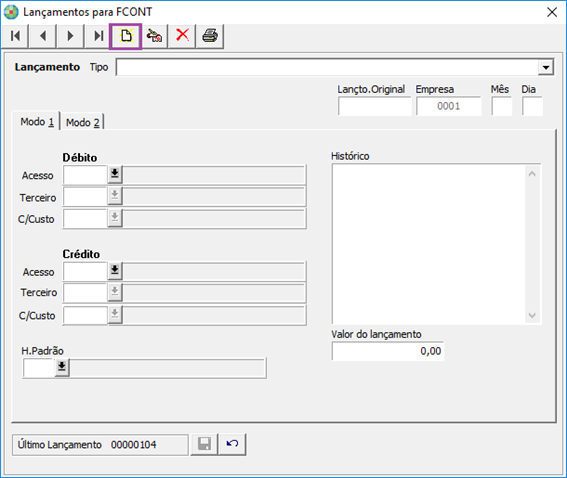Image resolution: width=567 pixels, height=478 pixels.
Task: Click the Valor do lançamento field
Action: (x=388, y=351)
